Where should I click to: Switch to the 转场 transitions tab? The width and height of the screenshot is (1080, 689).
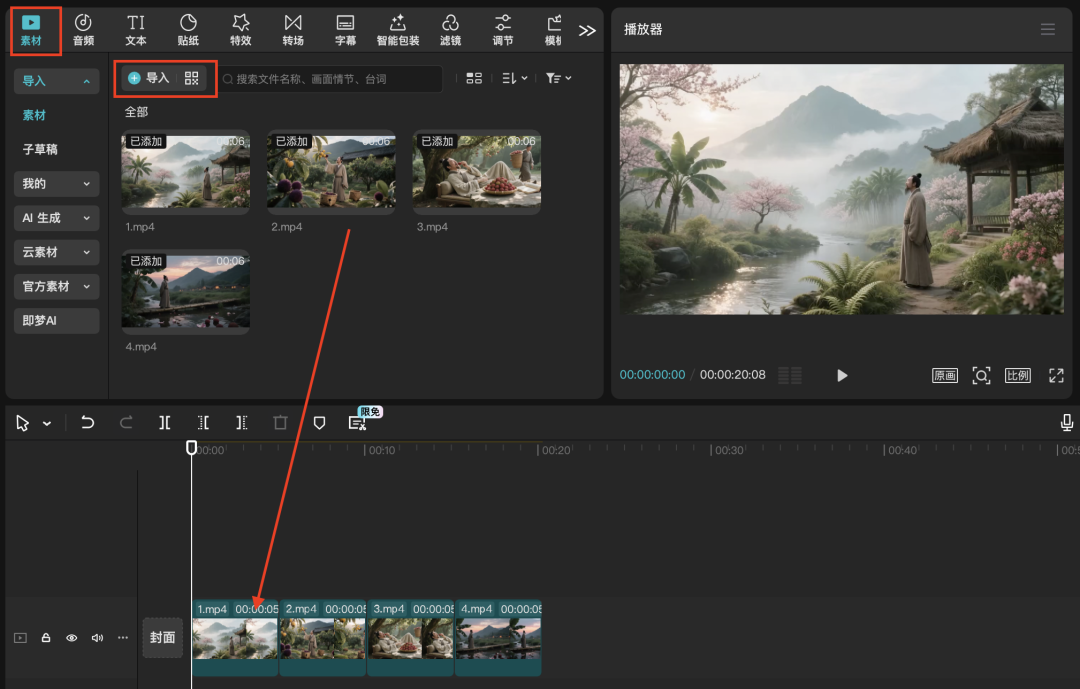(x=292, y=29)
